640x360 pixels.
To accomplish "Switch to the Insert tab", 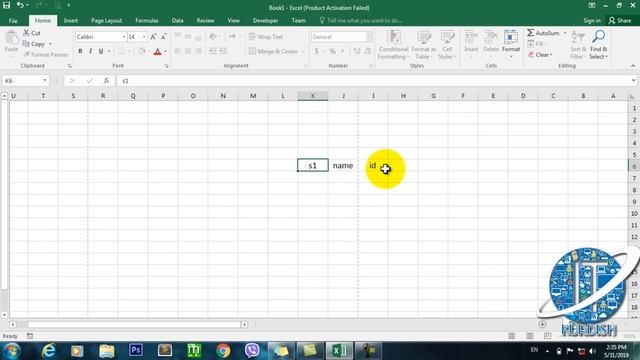I will [x=71, y=20].
